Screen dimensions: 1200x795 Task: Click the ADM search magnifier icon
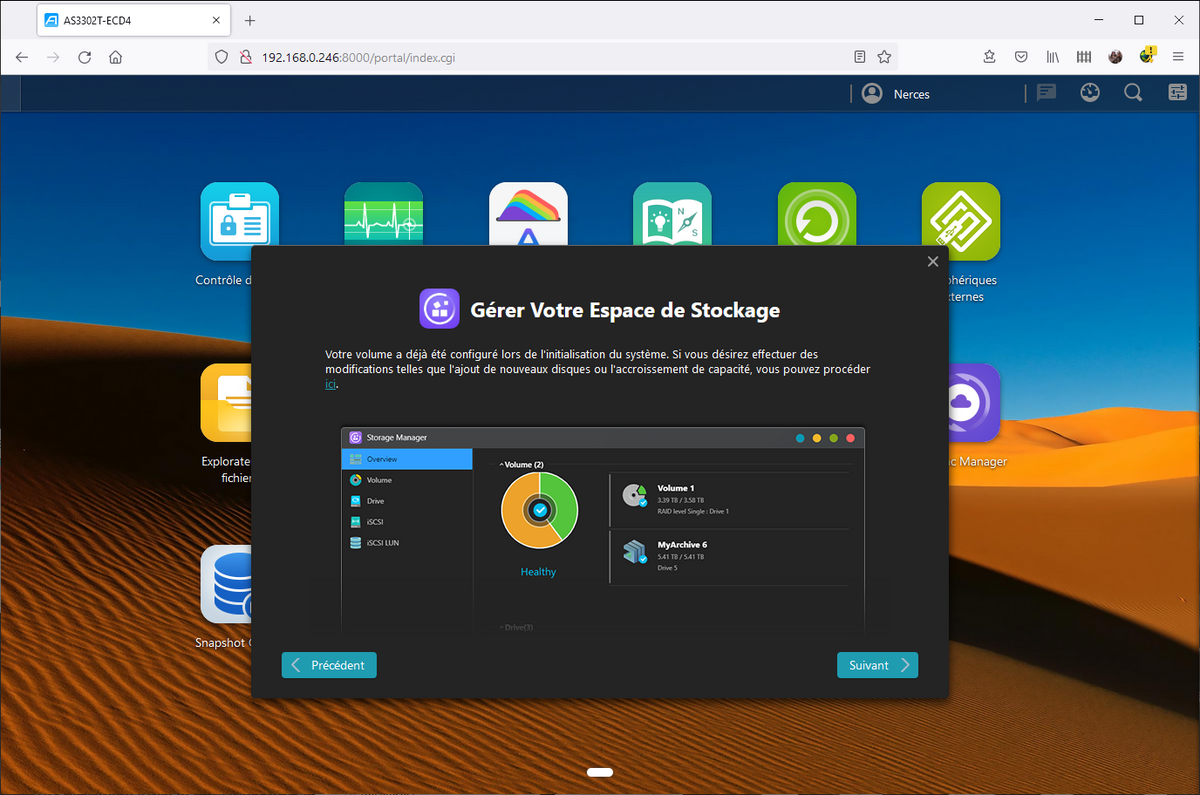pos(1133,93)
